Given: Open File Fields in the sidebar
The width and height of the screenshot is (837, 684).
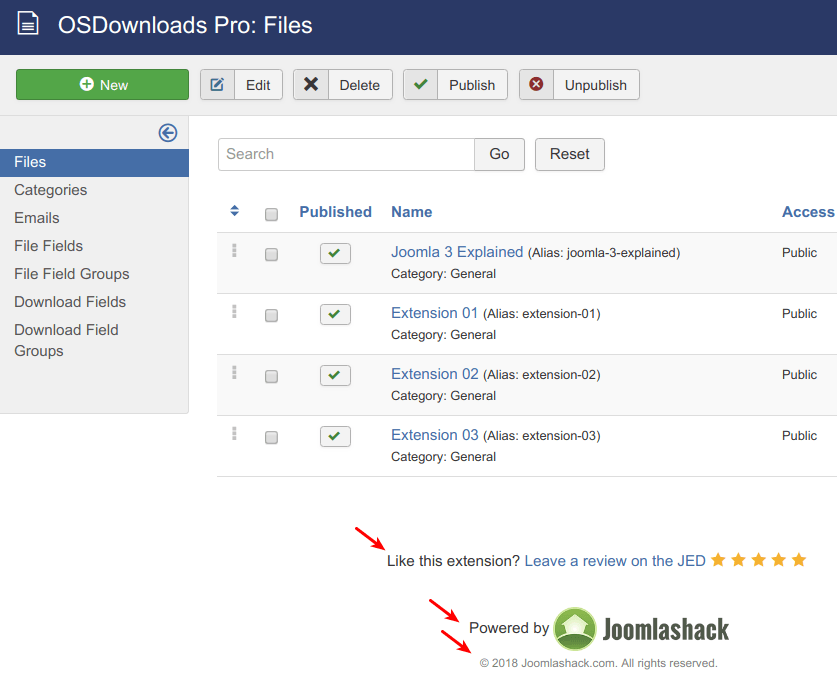Looking at the screenshot, I should pos(49,246).
